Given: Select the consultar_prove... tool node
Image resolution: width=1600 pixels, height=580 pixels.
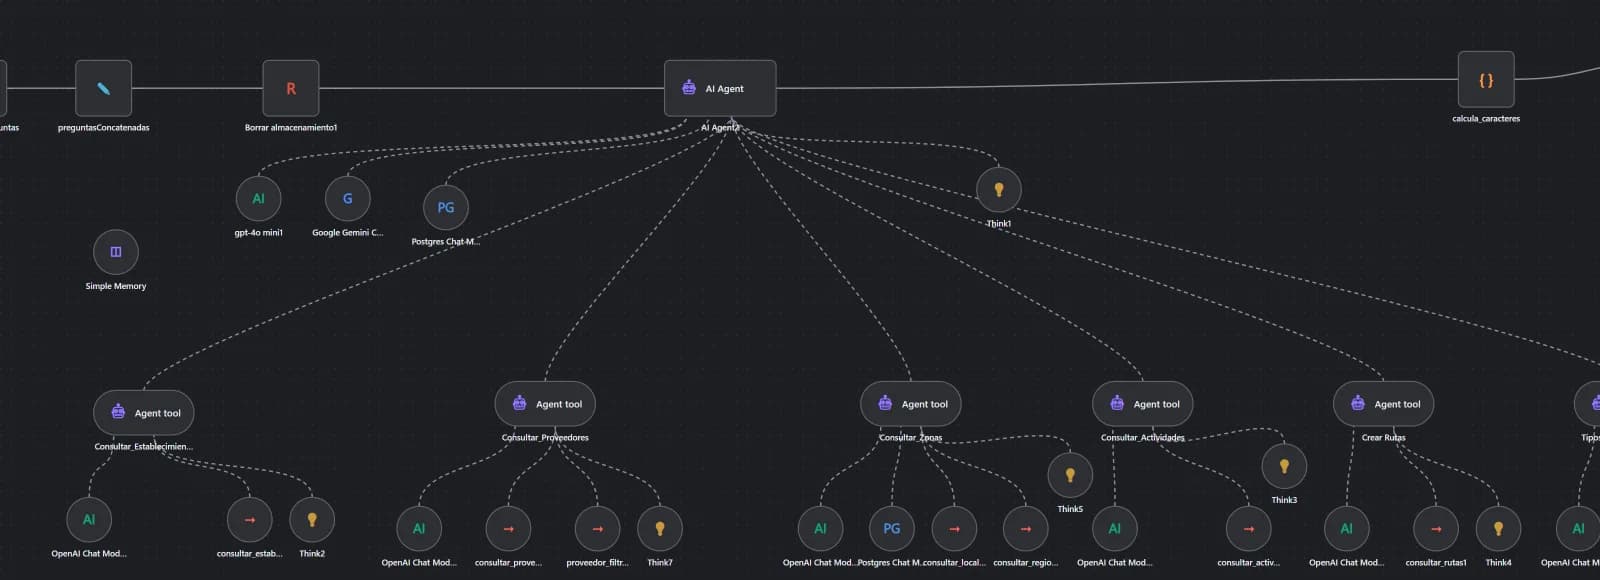Looking at the screenshot, I should click(508, 528).
